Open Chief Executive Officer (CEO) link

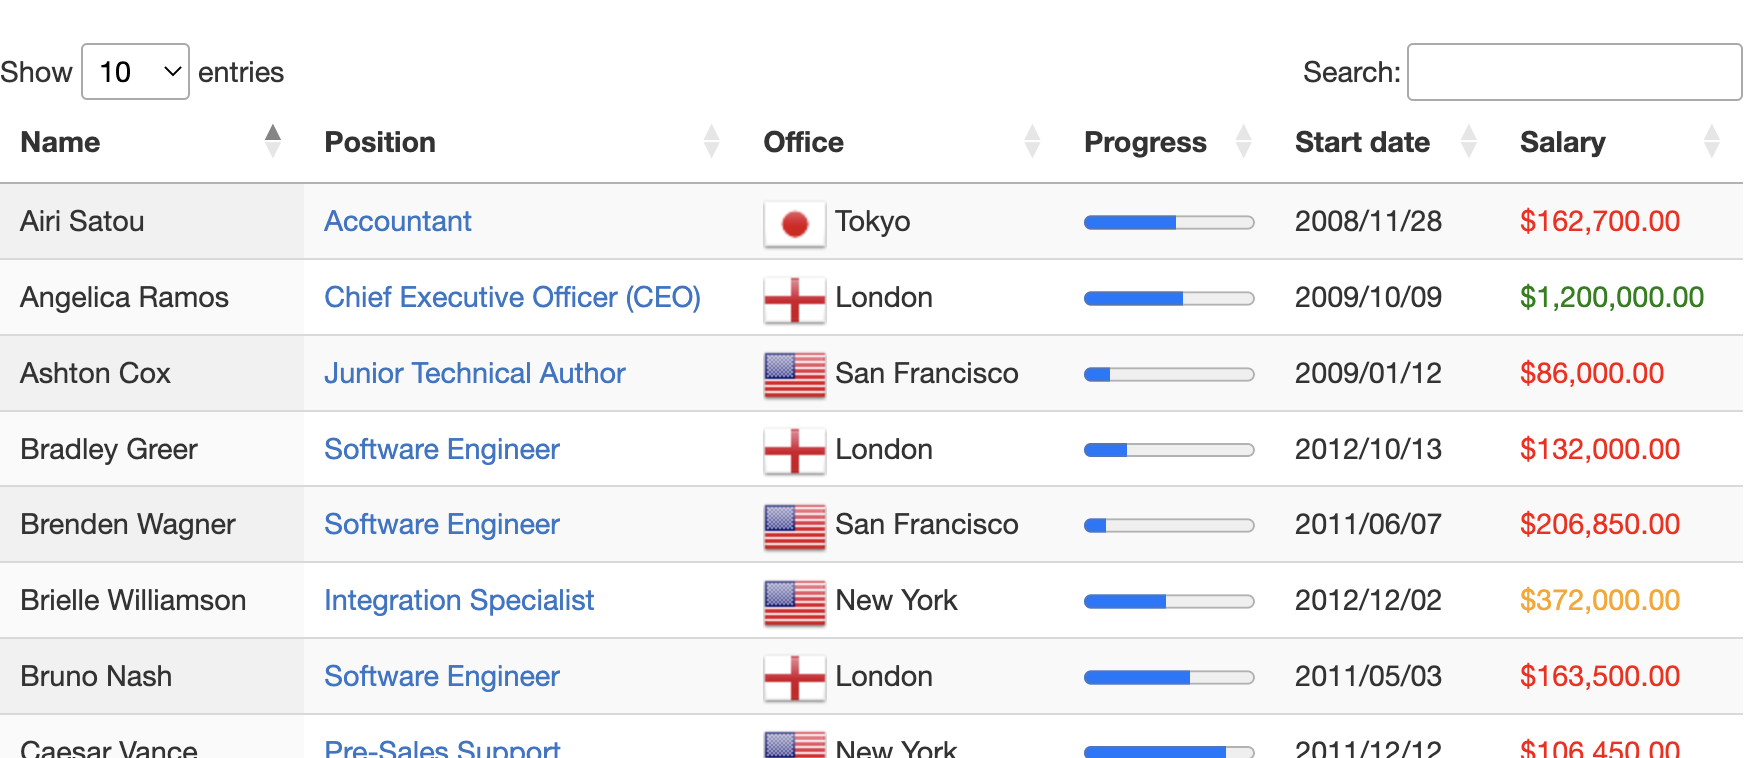coord(512,297)
